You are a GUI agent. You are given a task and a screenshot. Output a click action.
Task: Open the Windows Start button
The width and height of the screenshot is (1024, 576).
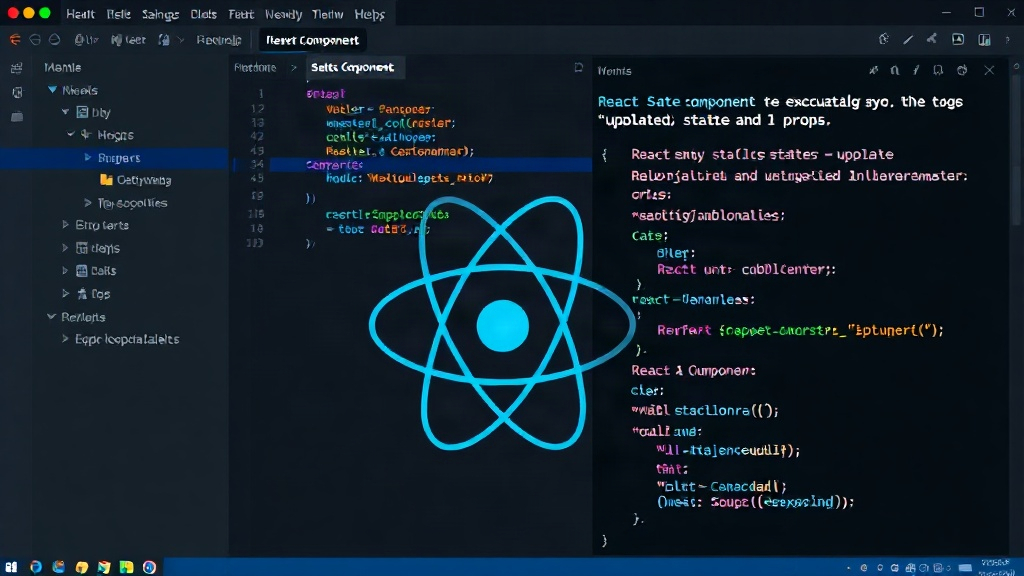[x=12, y=567]
